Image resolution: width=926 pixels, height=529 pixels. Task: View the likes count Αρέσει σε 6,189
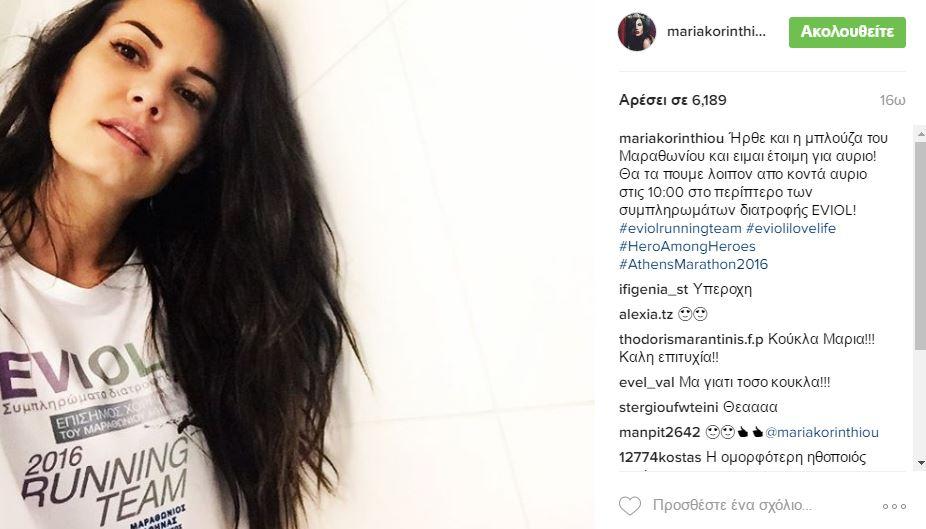(673, 100)
